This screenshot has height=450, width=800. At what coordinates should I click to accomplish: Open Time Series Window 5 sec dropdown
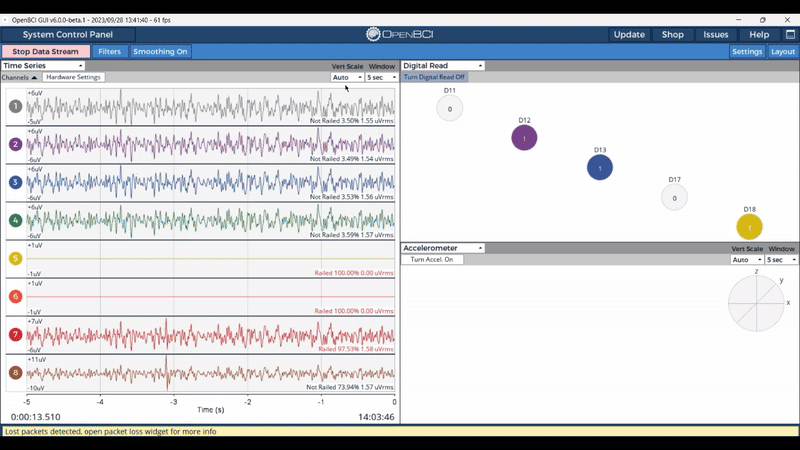tap(382, 77)
